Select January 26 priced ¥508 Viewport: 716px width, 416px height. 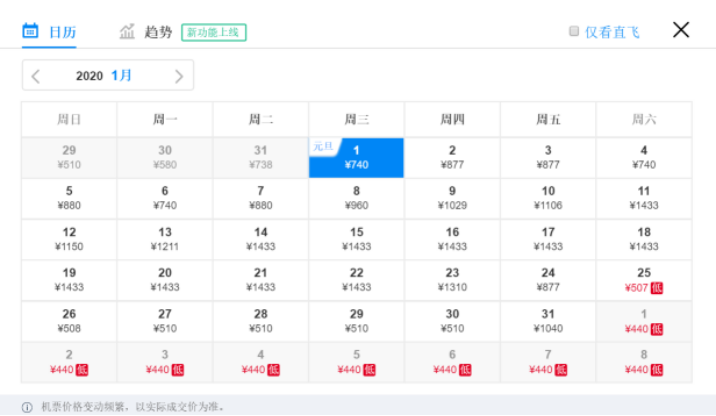coord(69,321)
